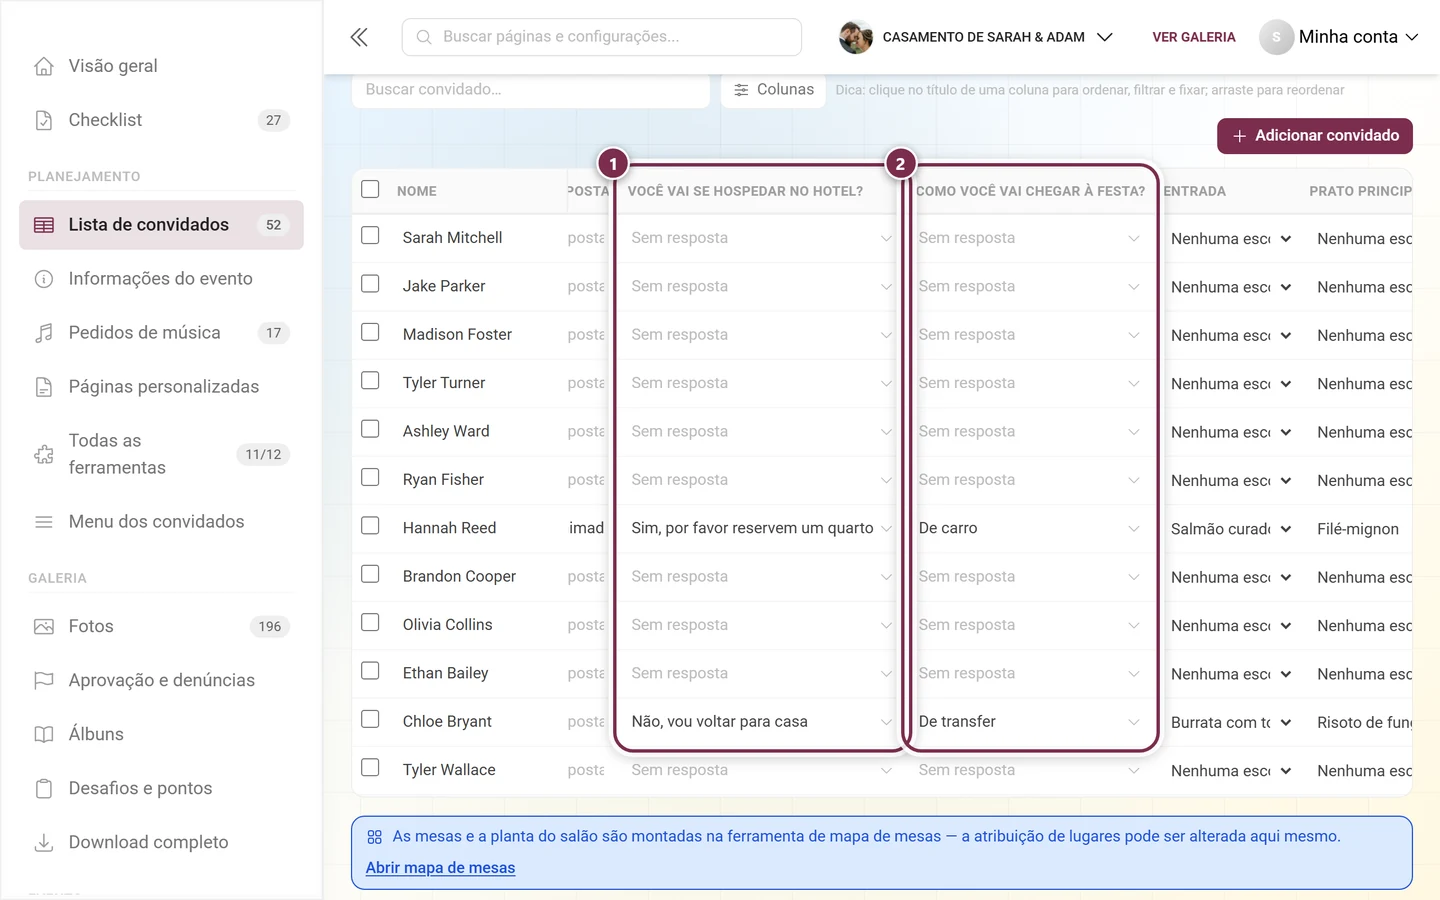Focus the Buscar páginas e configurações field
The height and width of the screenshot is (900, 1440).
(601, 37)
